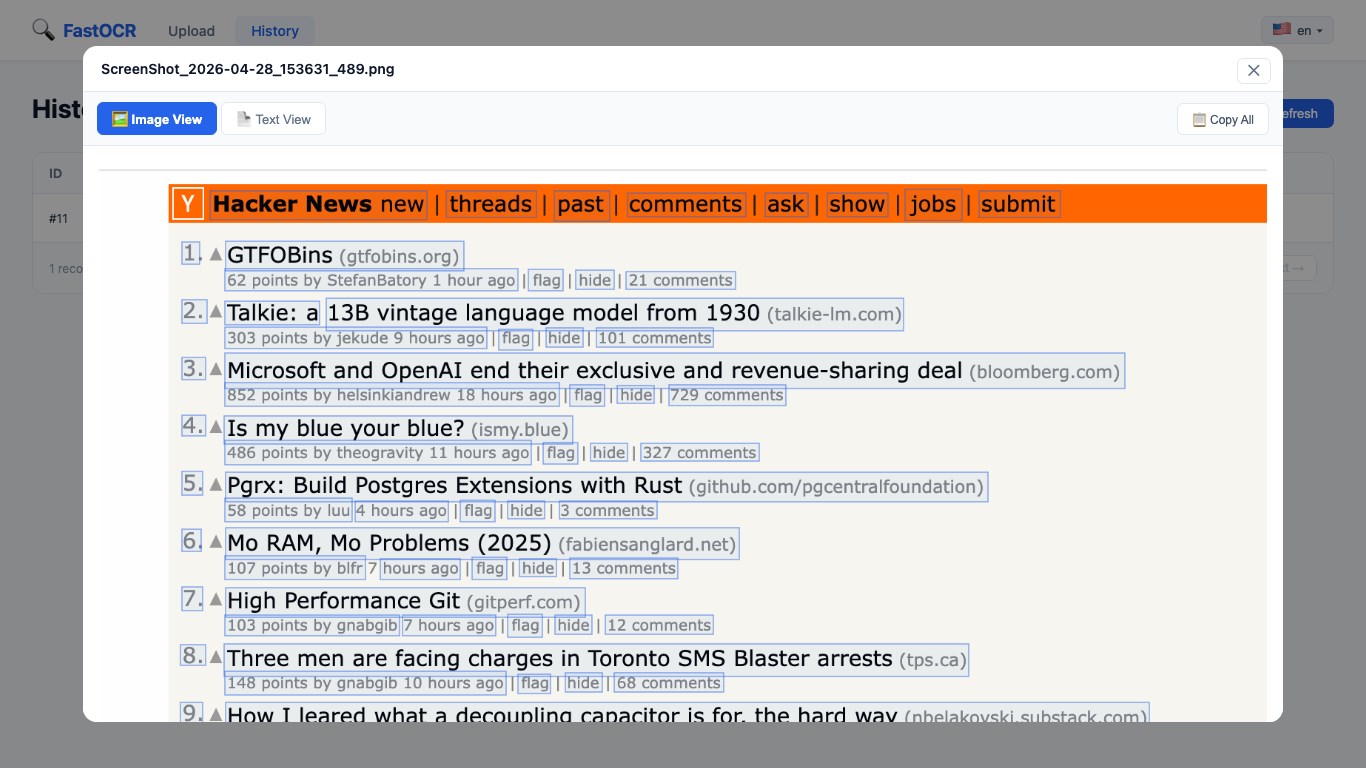Click upvote arrow beside High Performance Git
The height and width of the screenshot is (768, 1366).
tap(215, 600)
